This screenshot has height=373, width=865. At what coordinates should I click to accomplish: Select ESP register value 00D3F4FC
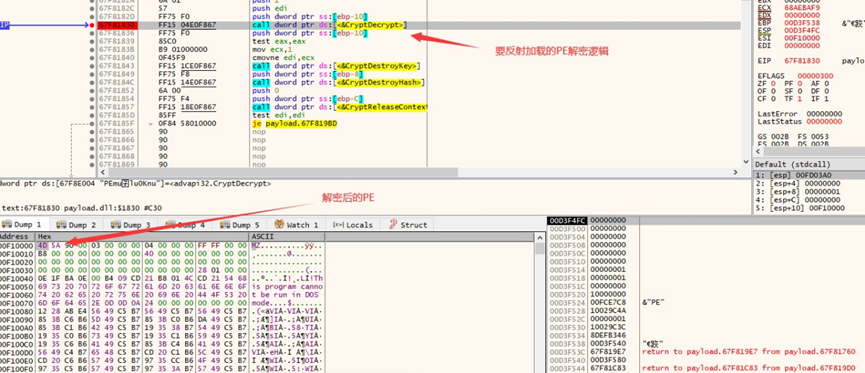tap(802, 31)
